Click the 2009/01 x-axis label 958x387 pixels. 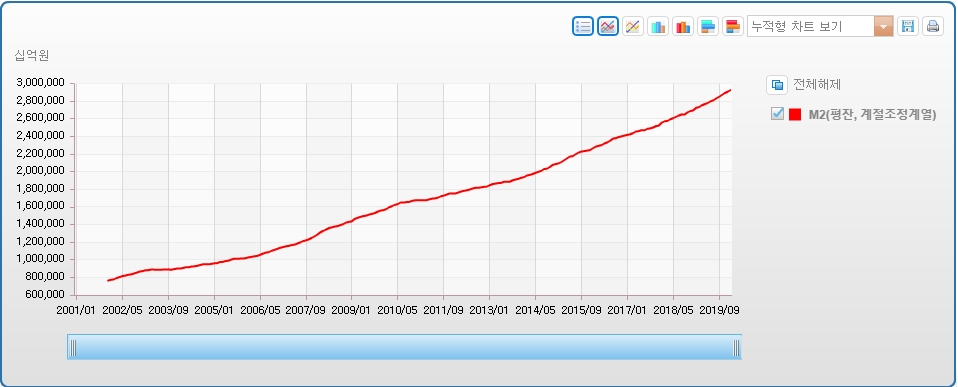pos(351,310)
